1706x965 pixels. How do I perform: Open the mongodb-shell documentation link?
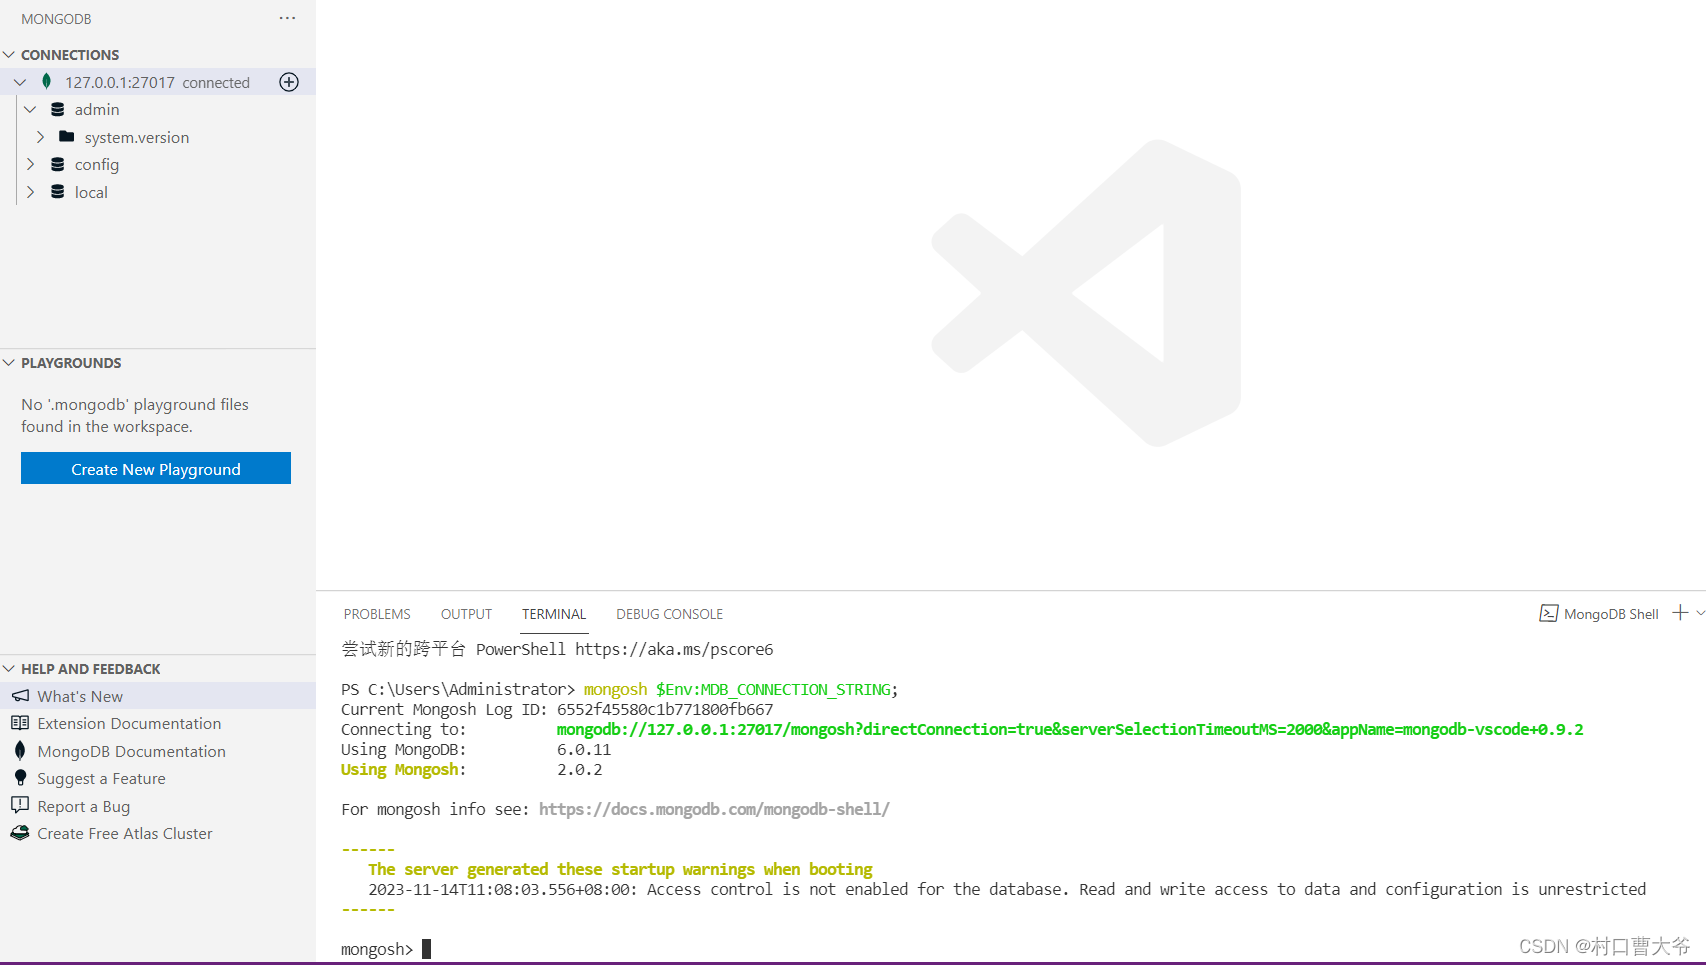click(x=713, y=809)
